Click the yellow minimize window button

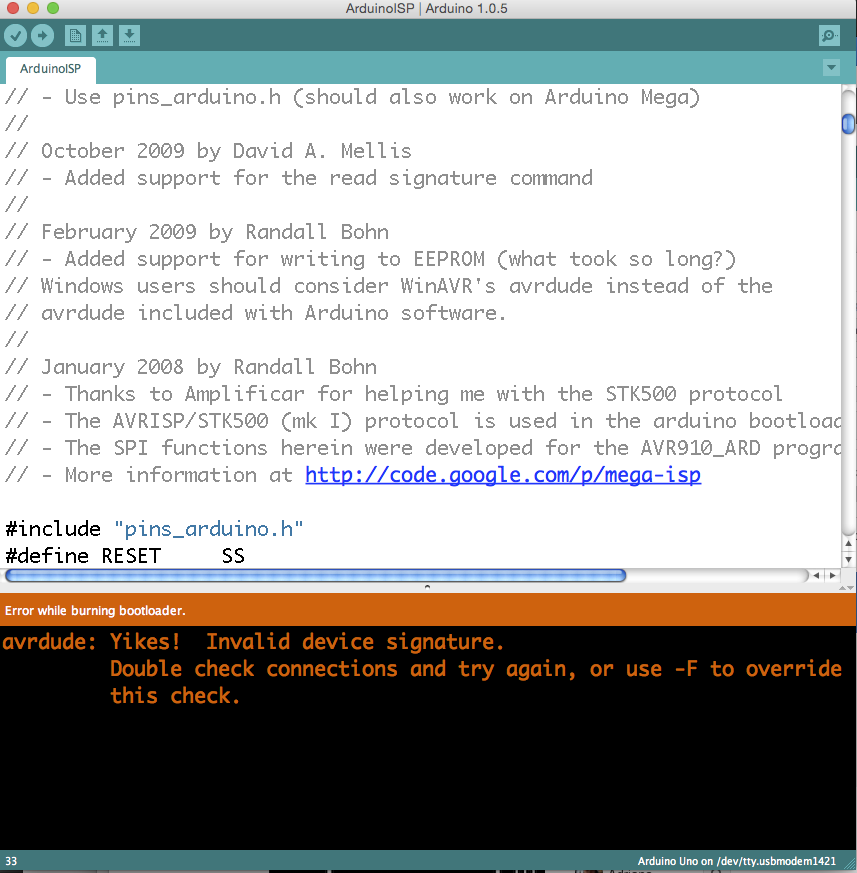coord(33,8)
